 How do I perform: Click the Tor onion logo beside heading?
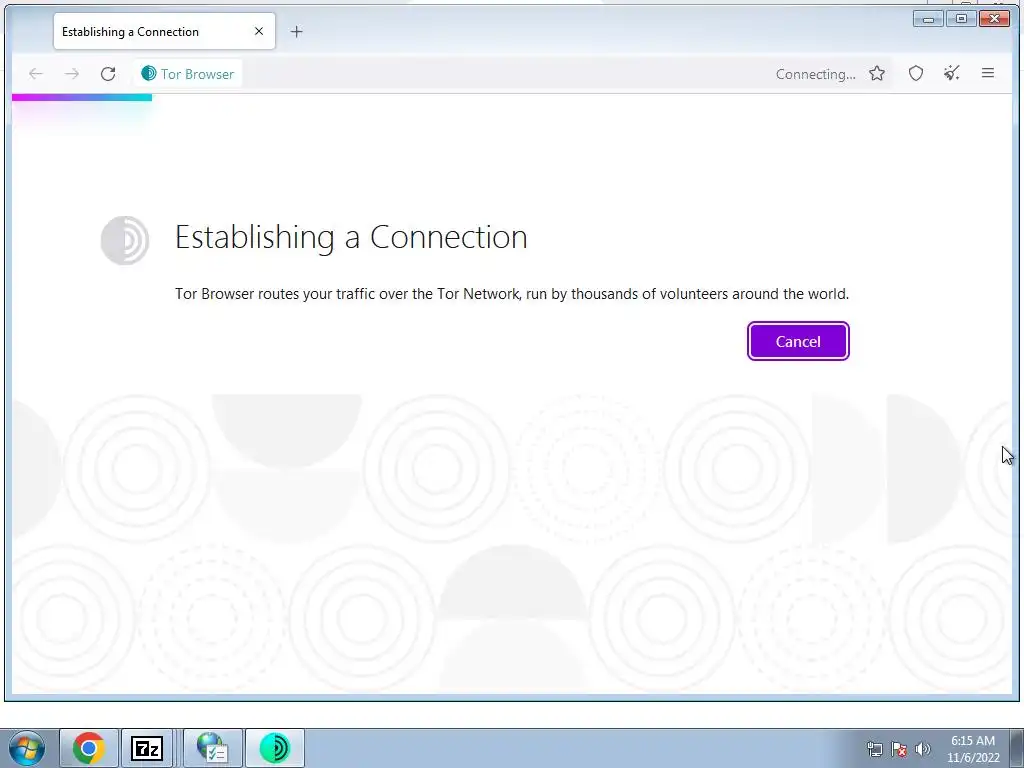125,240
